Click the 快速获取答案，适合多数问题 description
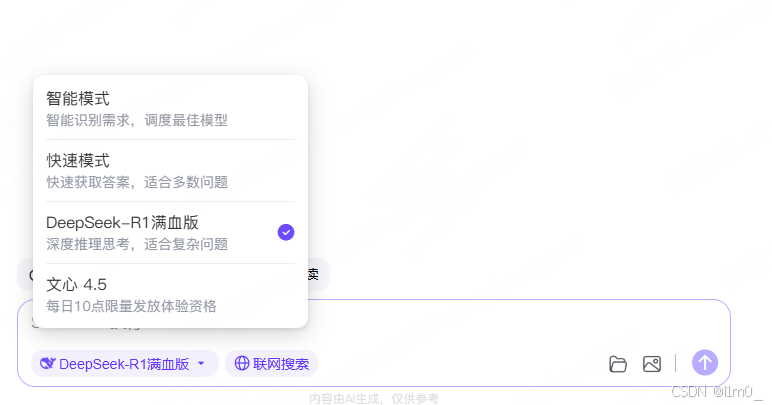 click(x=137, y=182)
